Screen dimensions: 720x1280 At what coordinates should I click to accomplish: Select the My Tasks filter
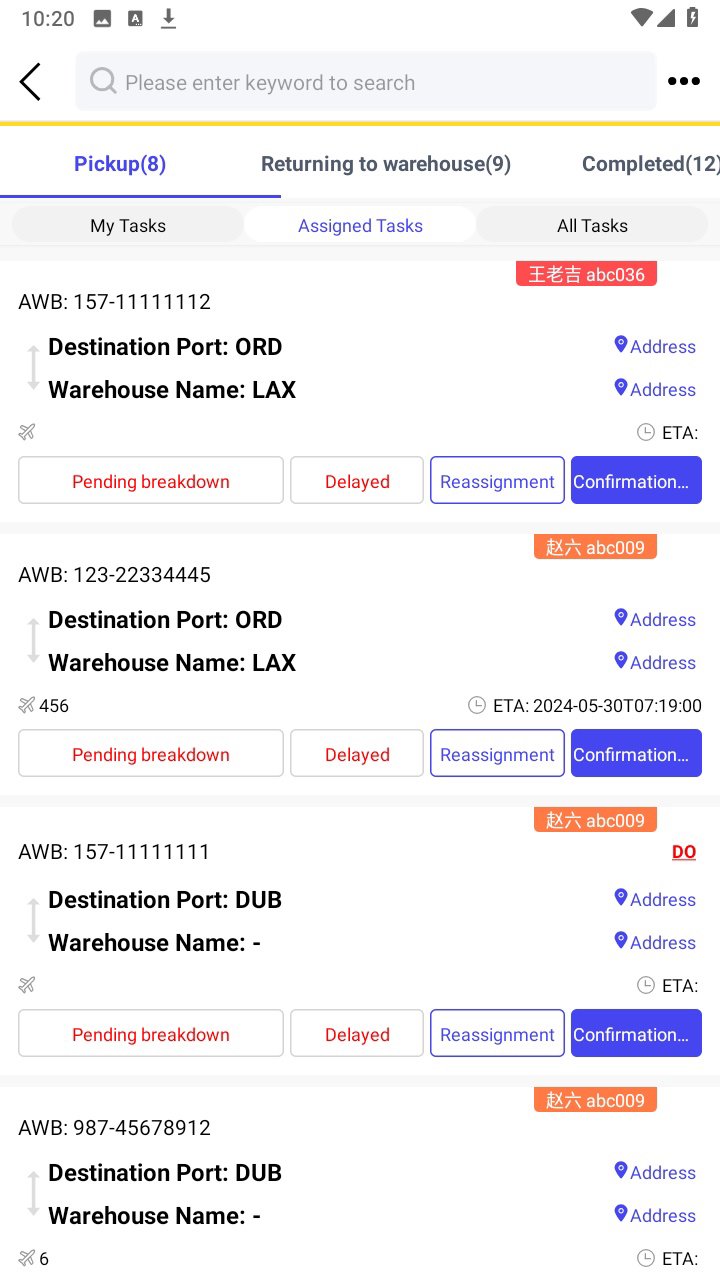(x=128, y=225)
